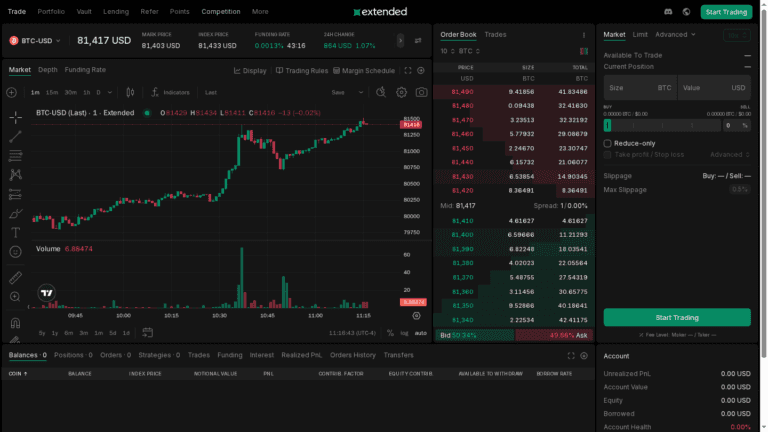Select the 15m chart interval
This screenshot has height=432, width=768.
point(52,93)
